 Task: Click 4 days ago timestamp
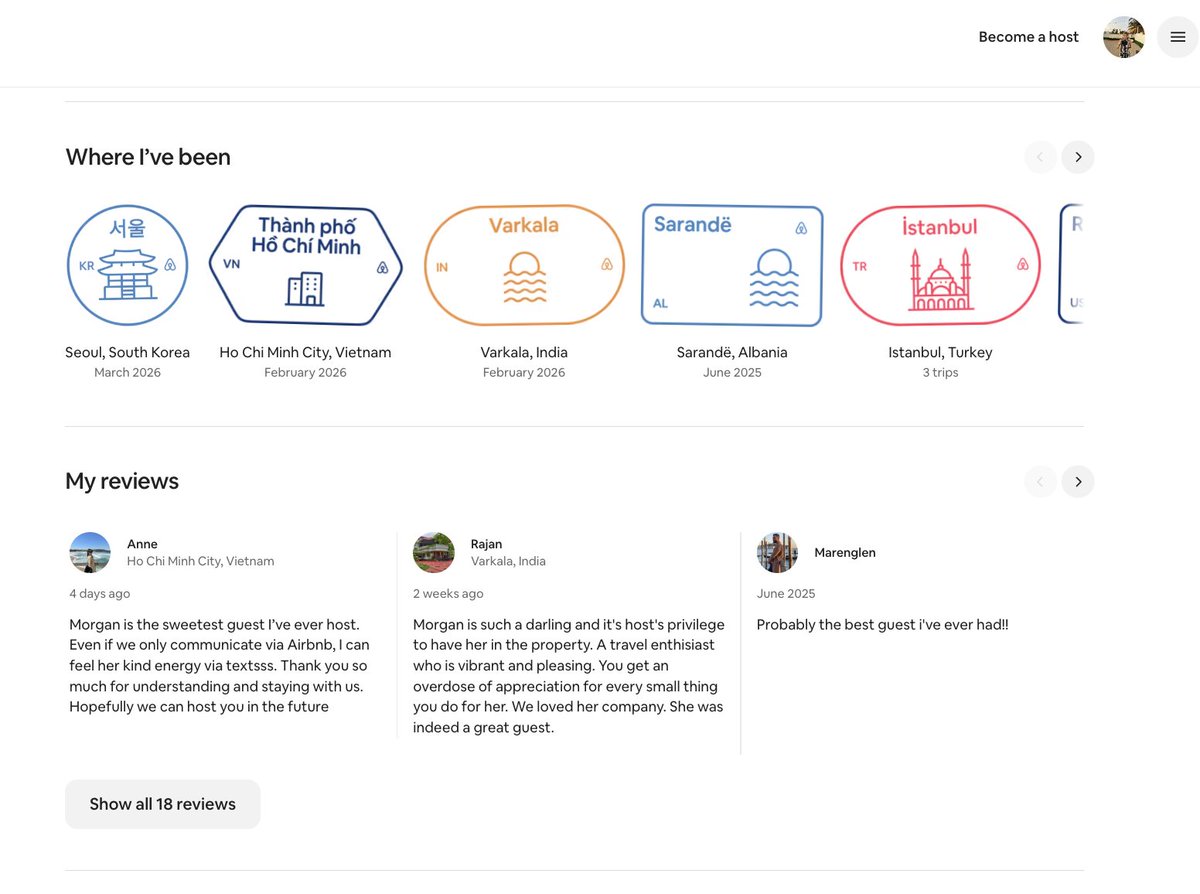click(x=99, y=594)
